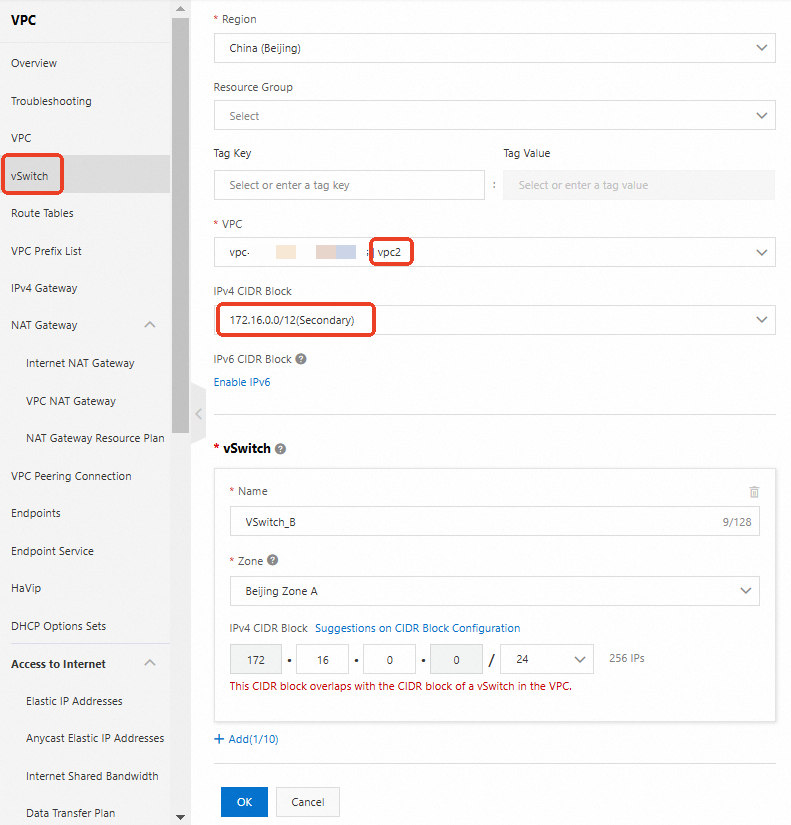Screen dimensions: 791x825
Task: Open Anycast Elastic IP Addresses
Action: tap(95, 738)
